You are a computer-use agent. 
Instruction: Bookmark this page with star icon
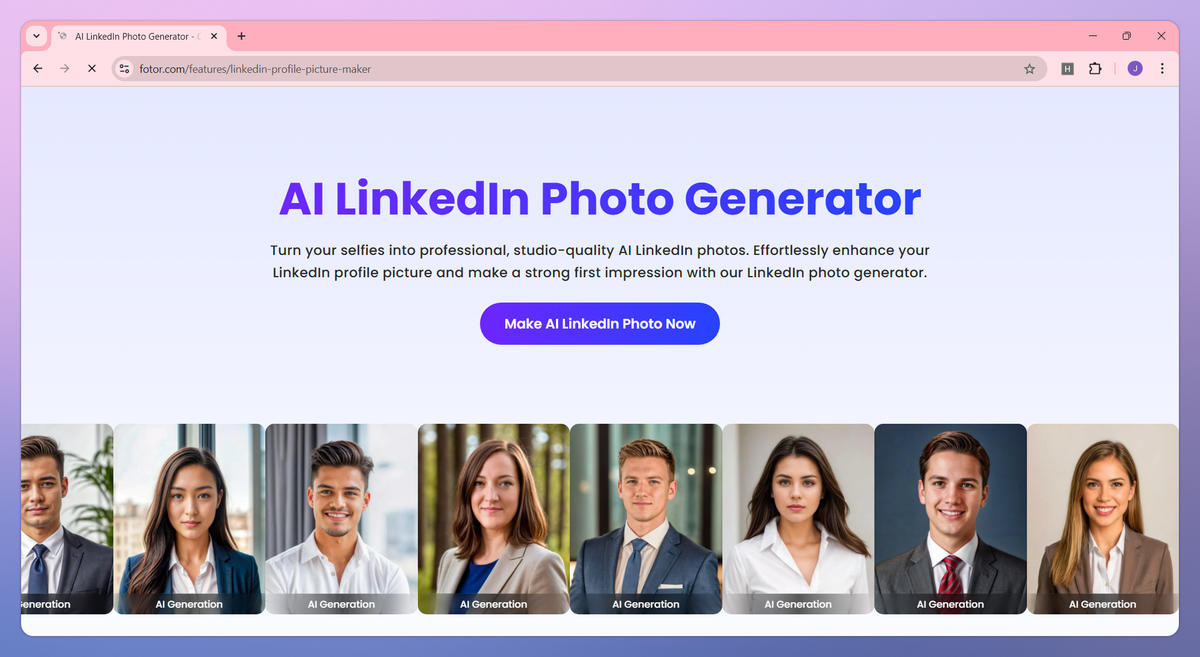click(x=1029, y=69)
